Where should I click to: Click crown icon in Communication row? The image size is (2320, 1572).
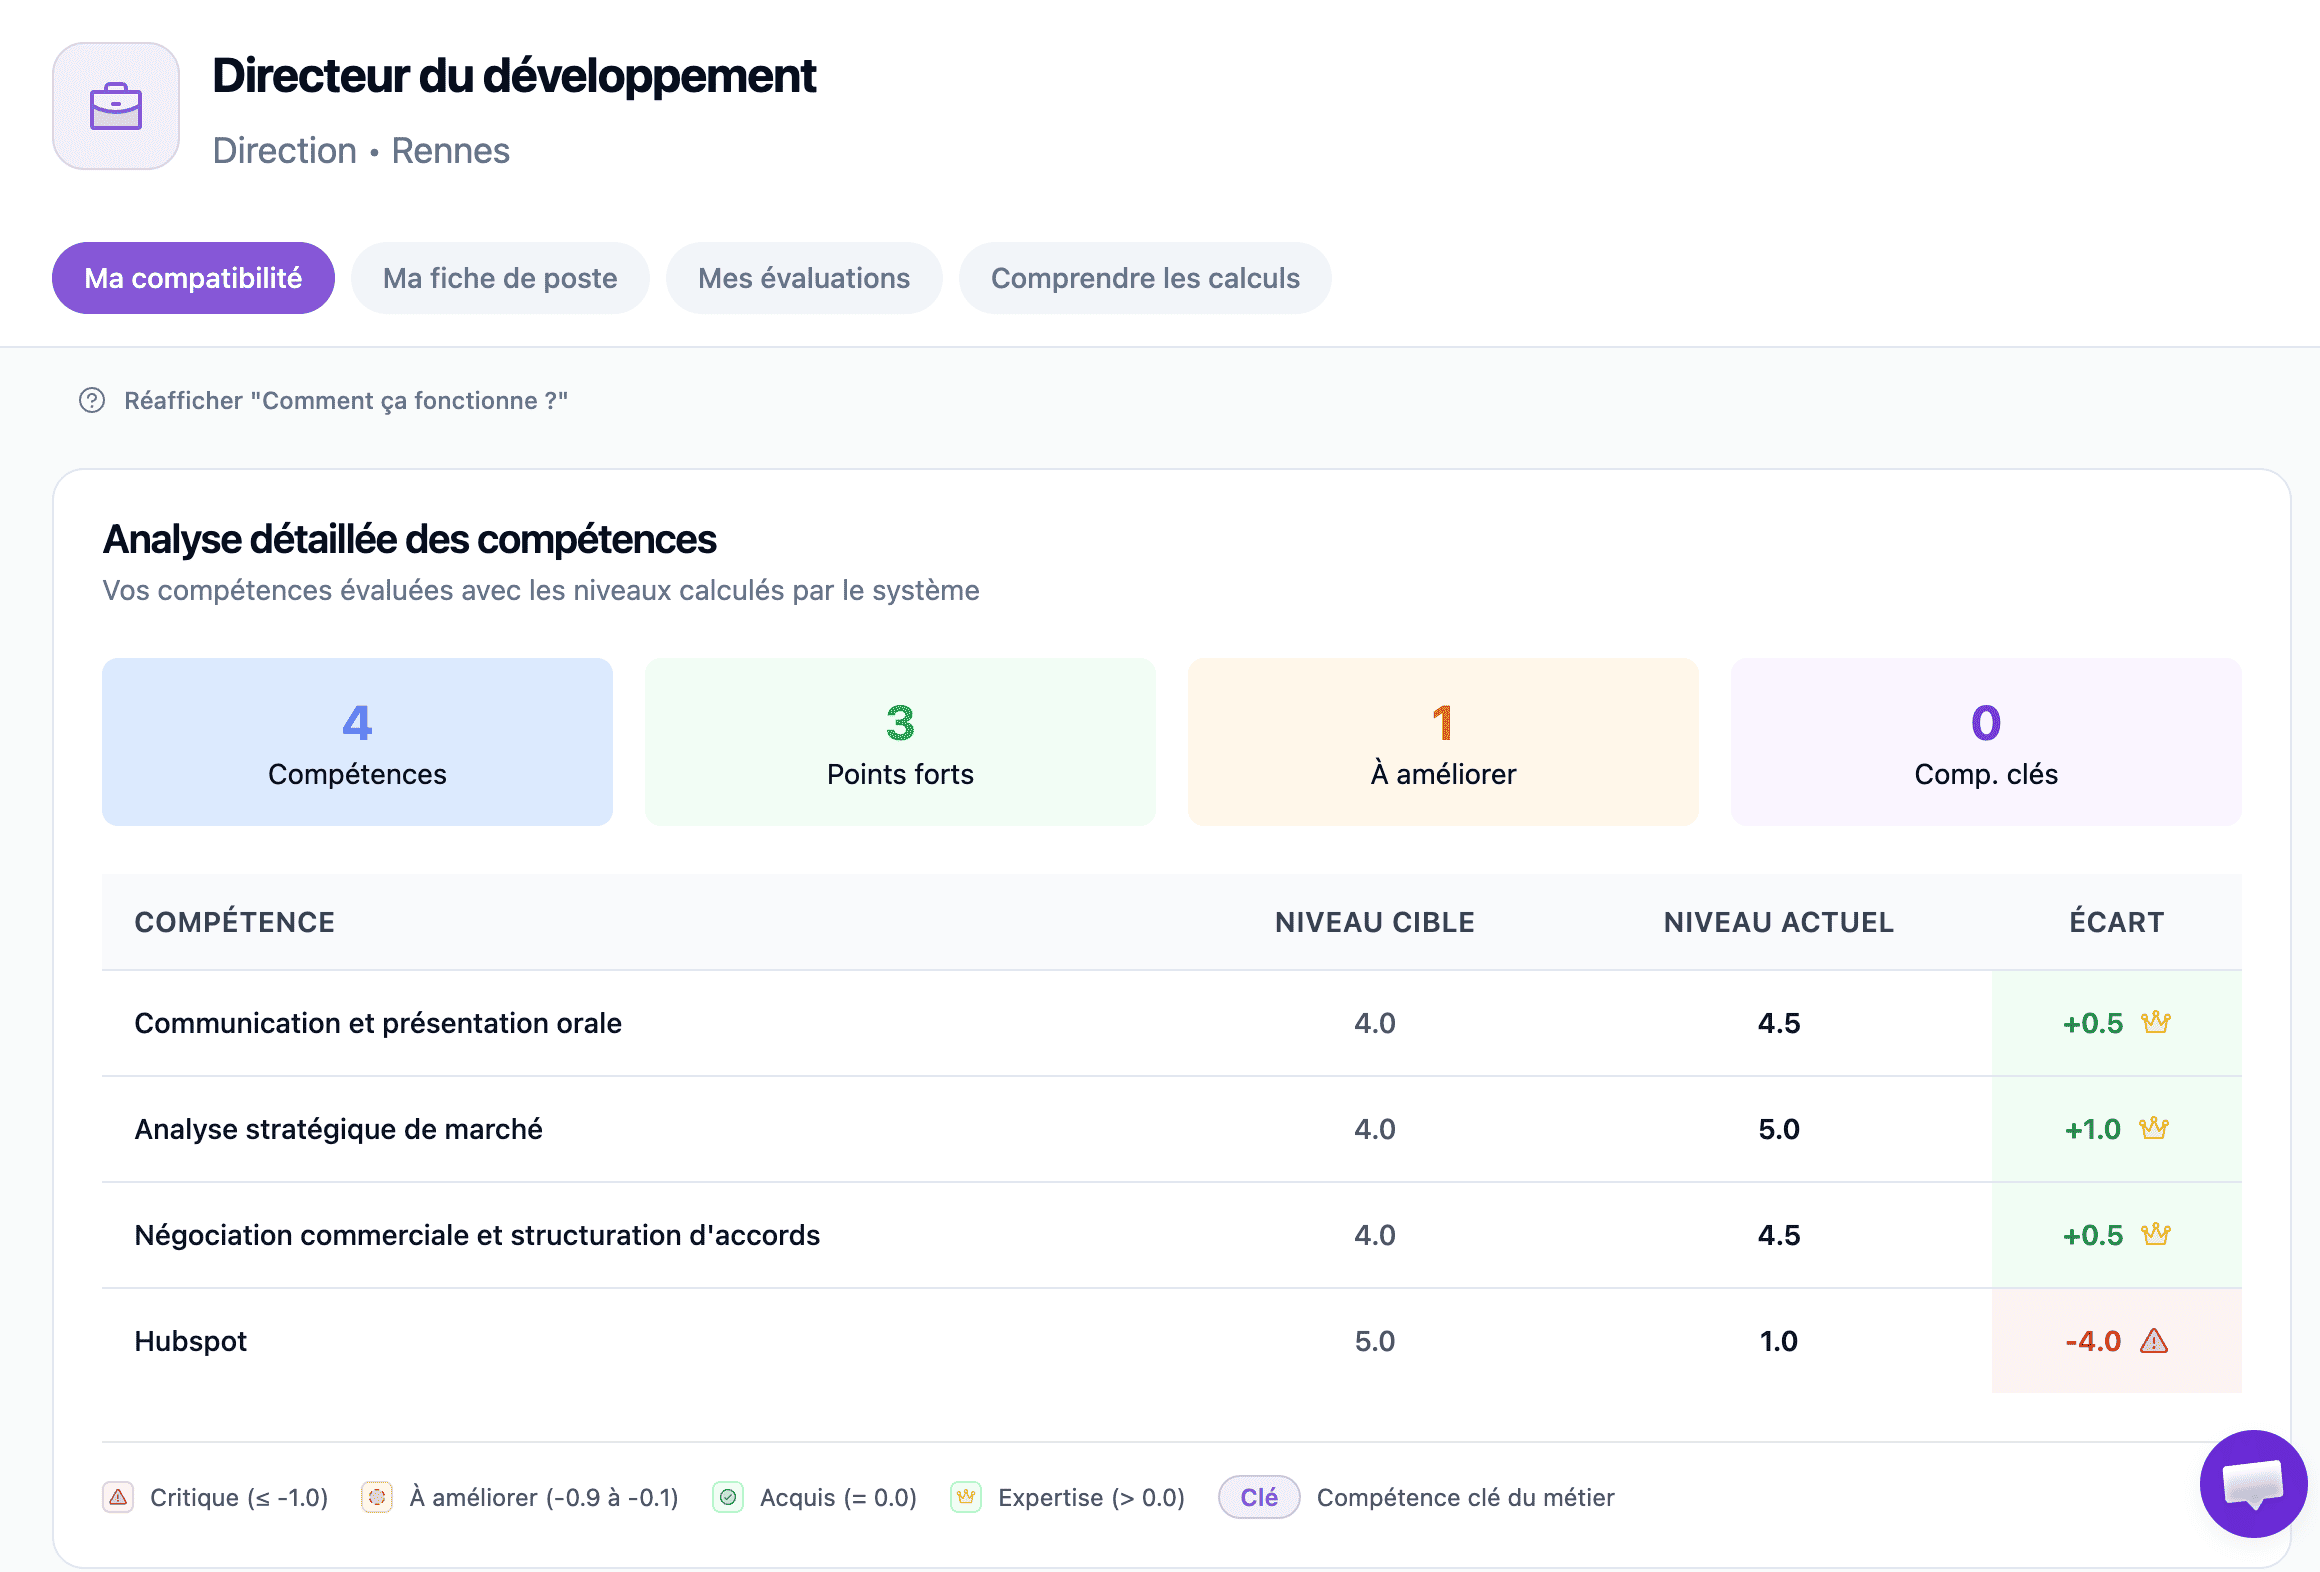coord(2156,1022)
